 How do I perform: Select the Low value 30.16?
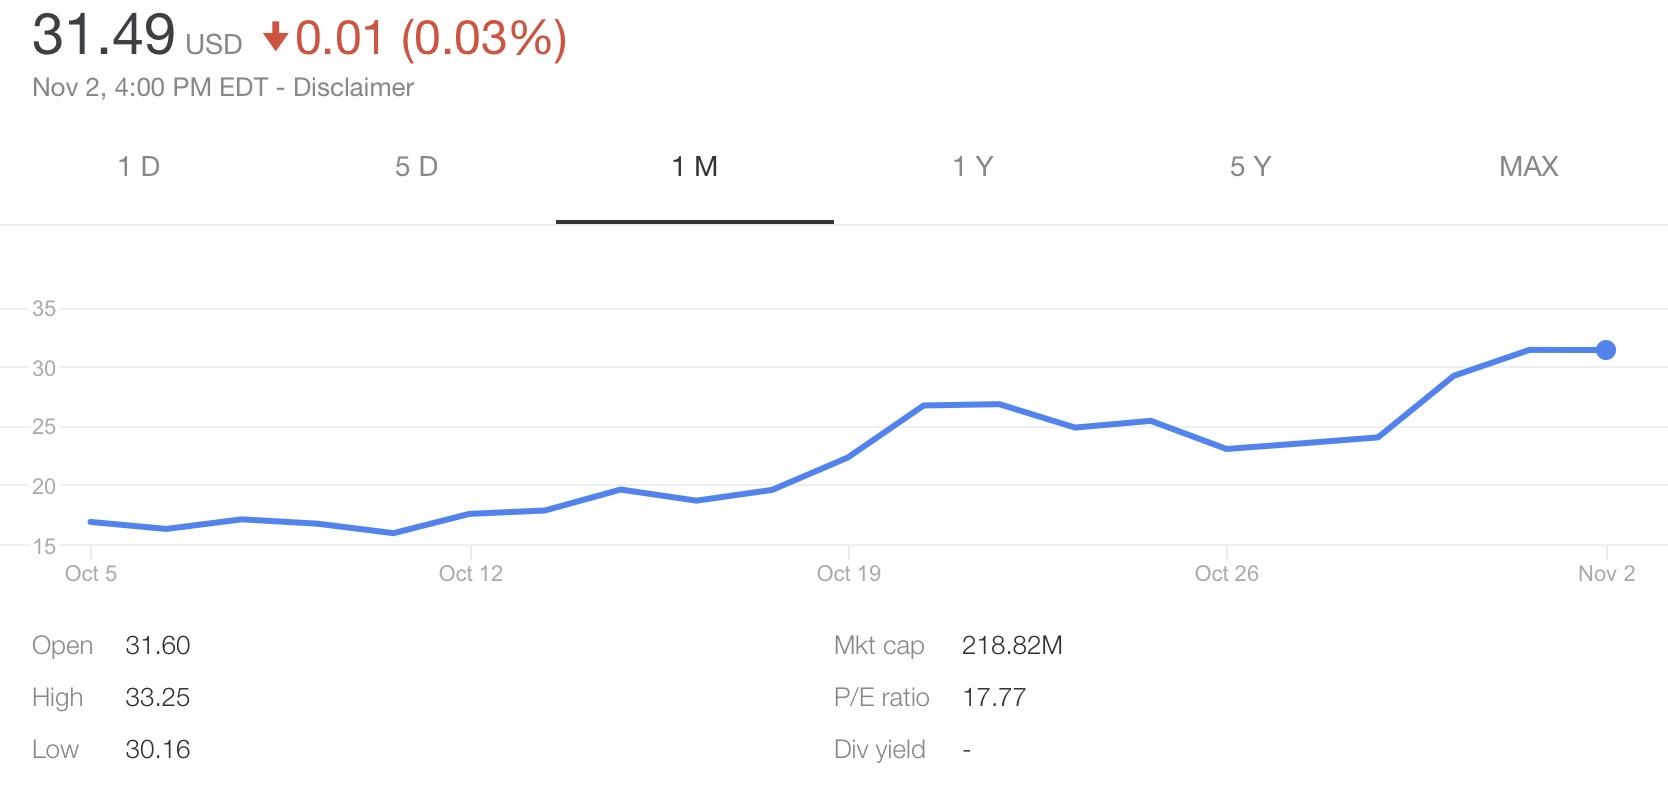point(158,750)
